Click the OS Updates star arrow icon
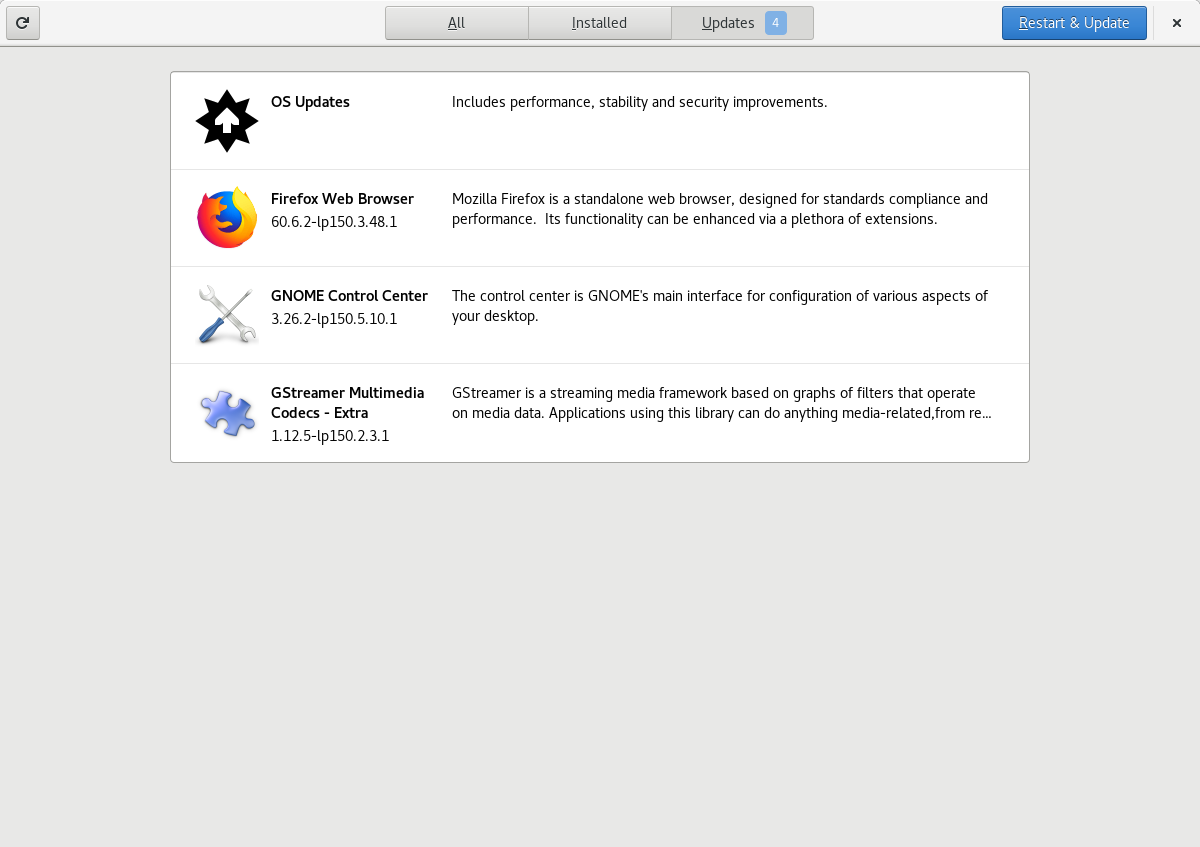 (x=227, y=121)
